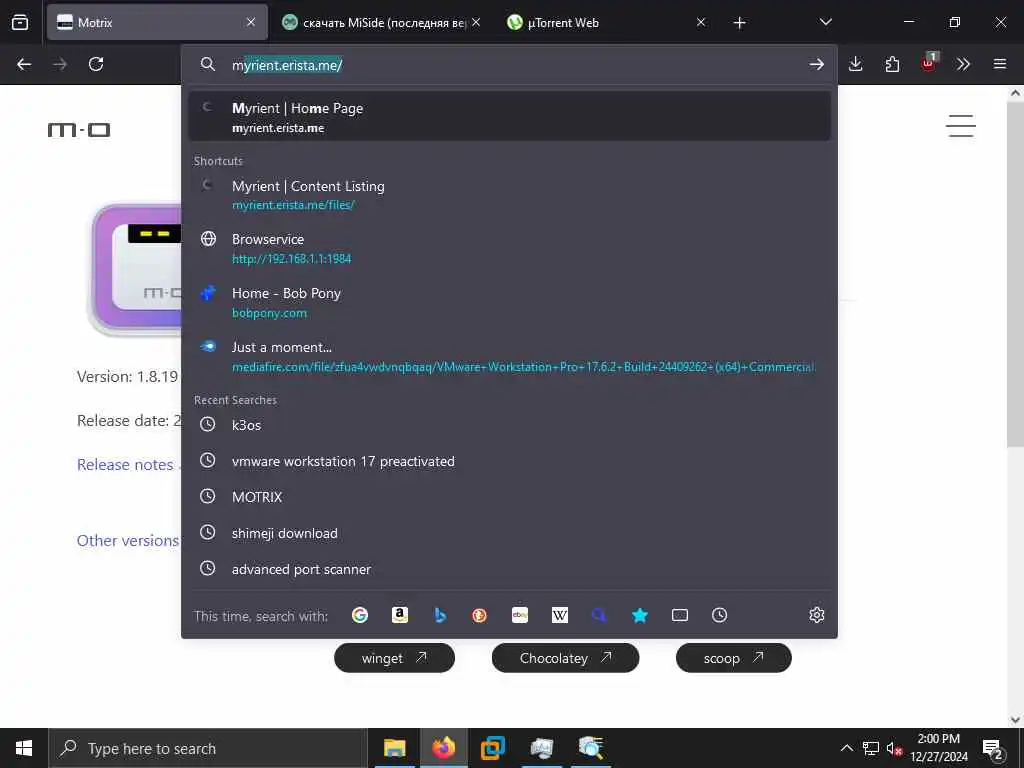Switch to the Motrix tab

[x=157, y=23]
